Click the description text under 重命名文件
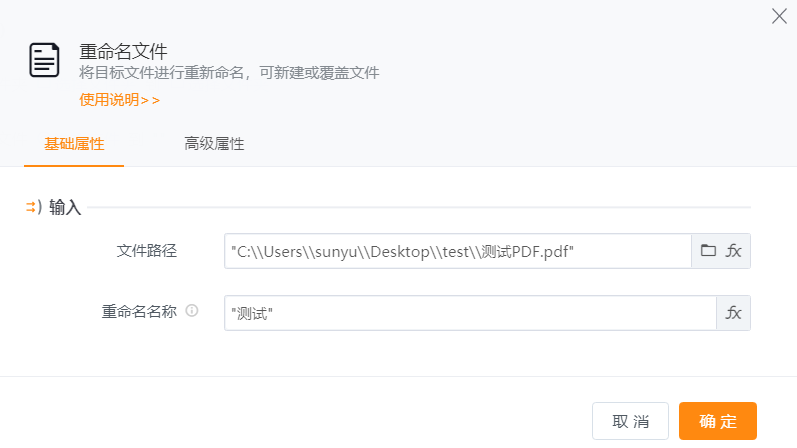This screenshot has width=797, height=448. tap(229, 73)
